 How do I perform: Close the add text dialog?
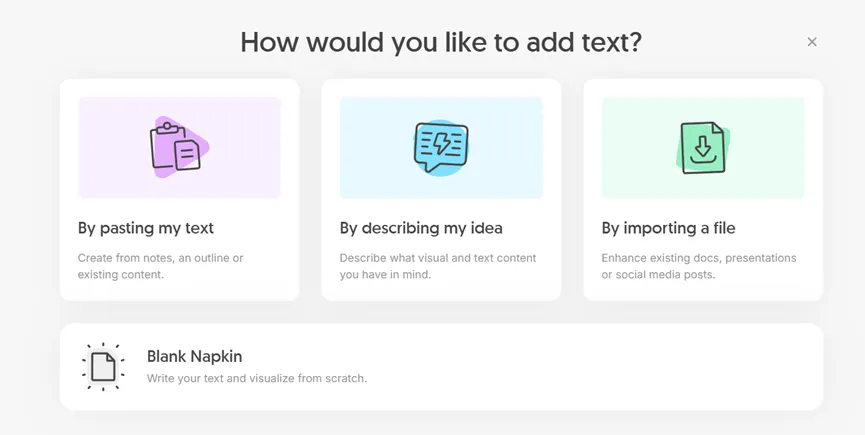(812, 42)
